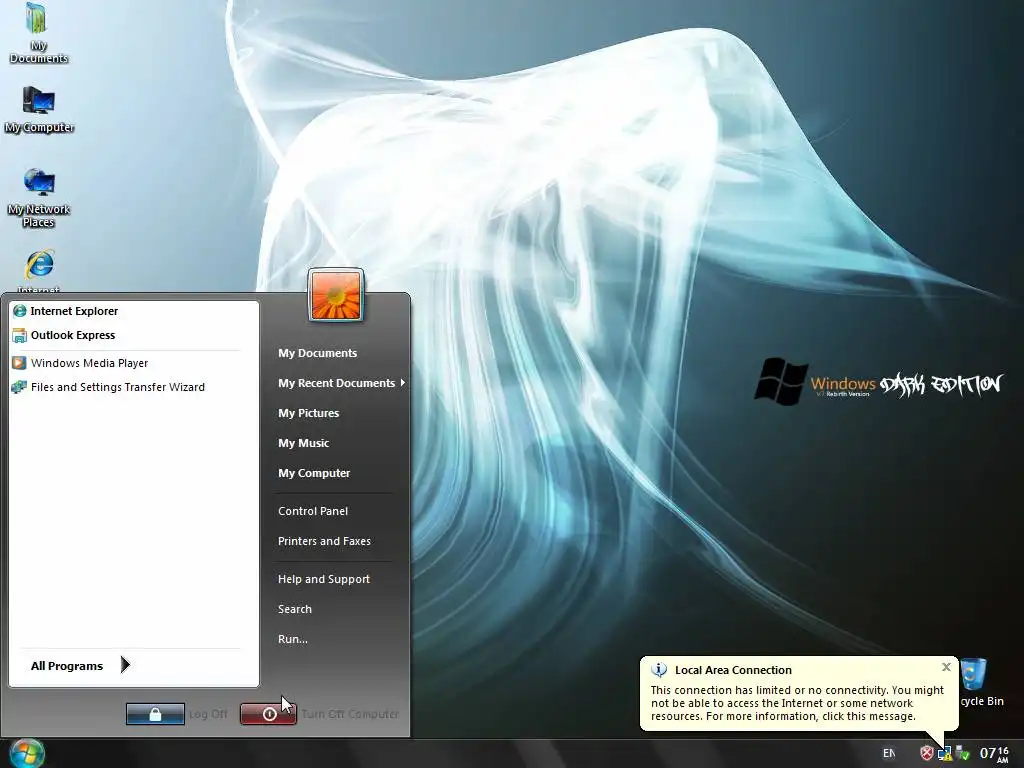The width and height of the screenshot is (1024, 768).
Task: Click the red Turn Off Computer button
Action: pyautogui.click(x=268, y=714)
